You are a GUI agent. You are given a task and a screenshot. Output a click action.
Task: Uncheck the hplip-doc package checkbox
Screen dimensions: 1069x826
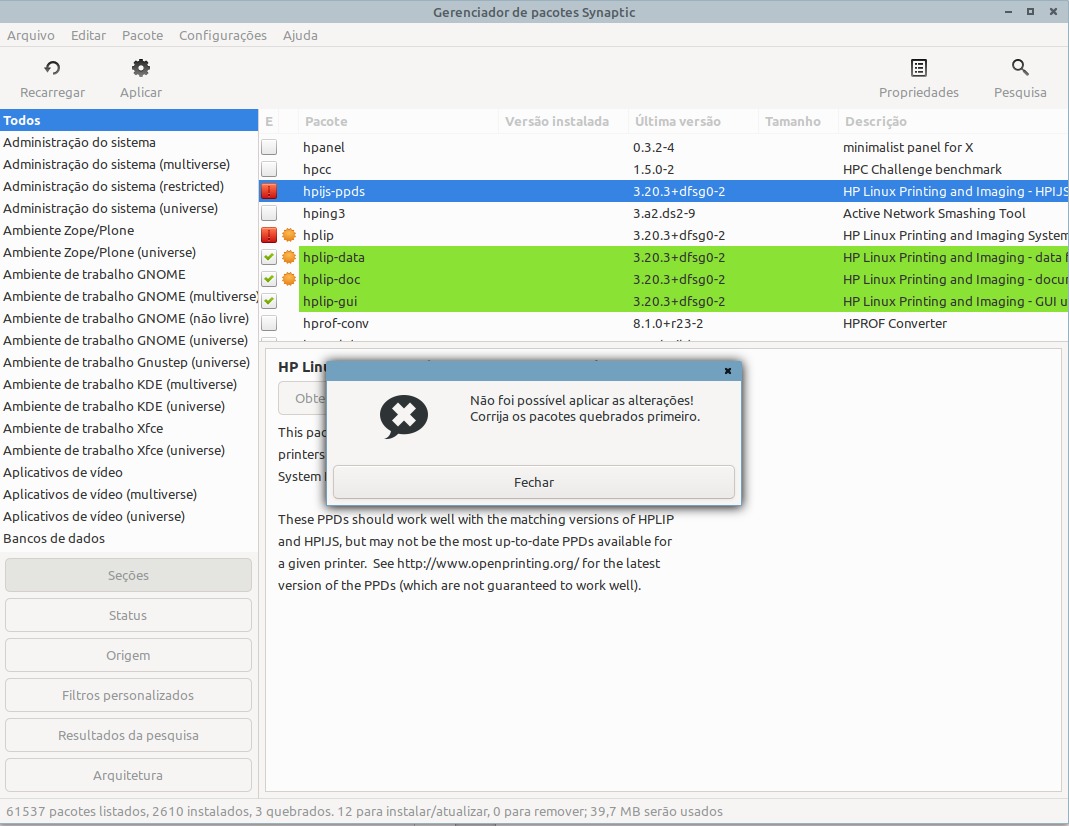(x=269, y=279)
